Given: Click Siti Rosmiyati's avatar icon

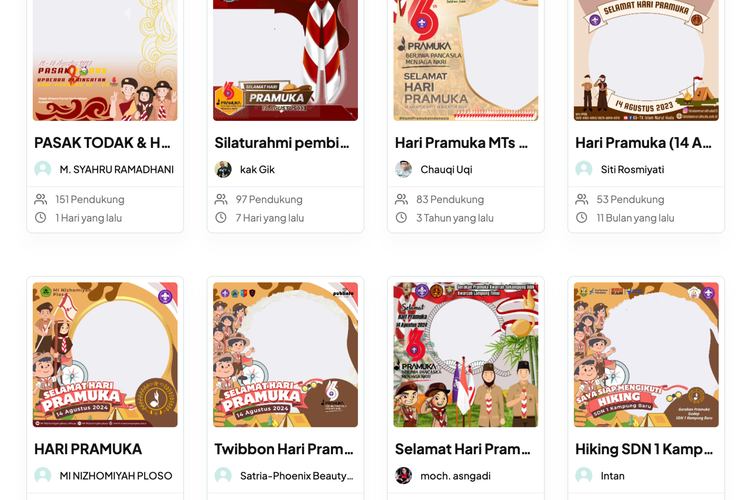Looking at the screenshot, I should [x=584, y=169].
